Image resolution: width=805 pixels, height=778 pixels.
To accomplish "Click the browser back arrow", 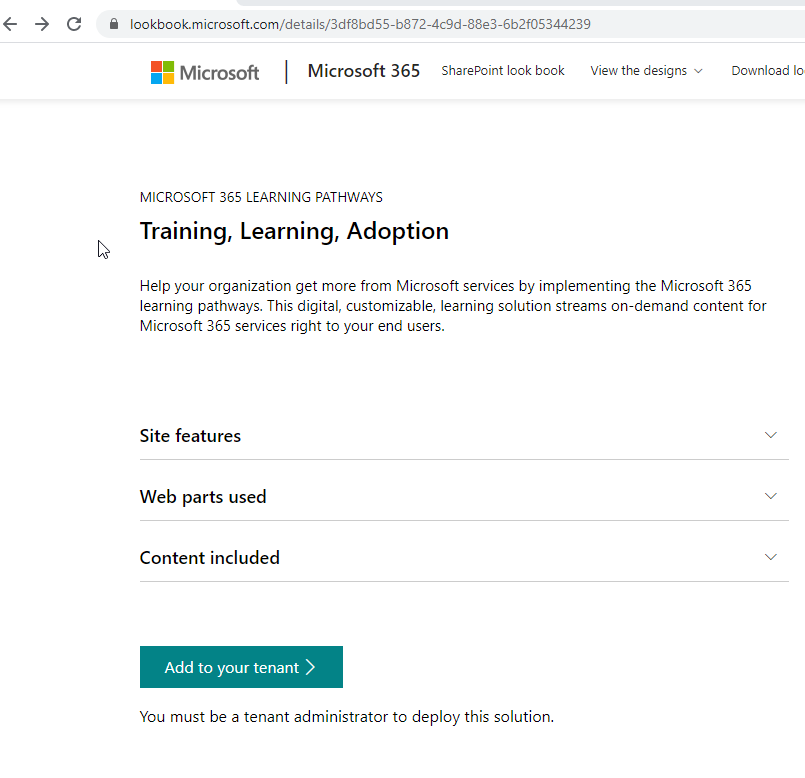I will click(10, 24).
